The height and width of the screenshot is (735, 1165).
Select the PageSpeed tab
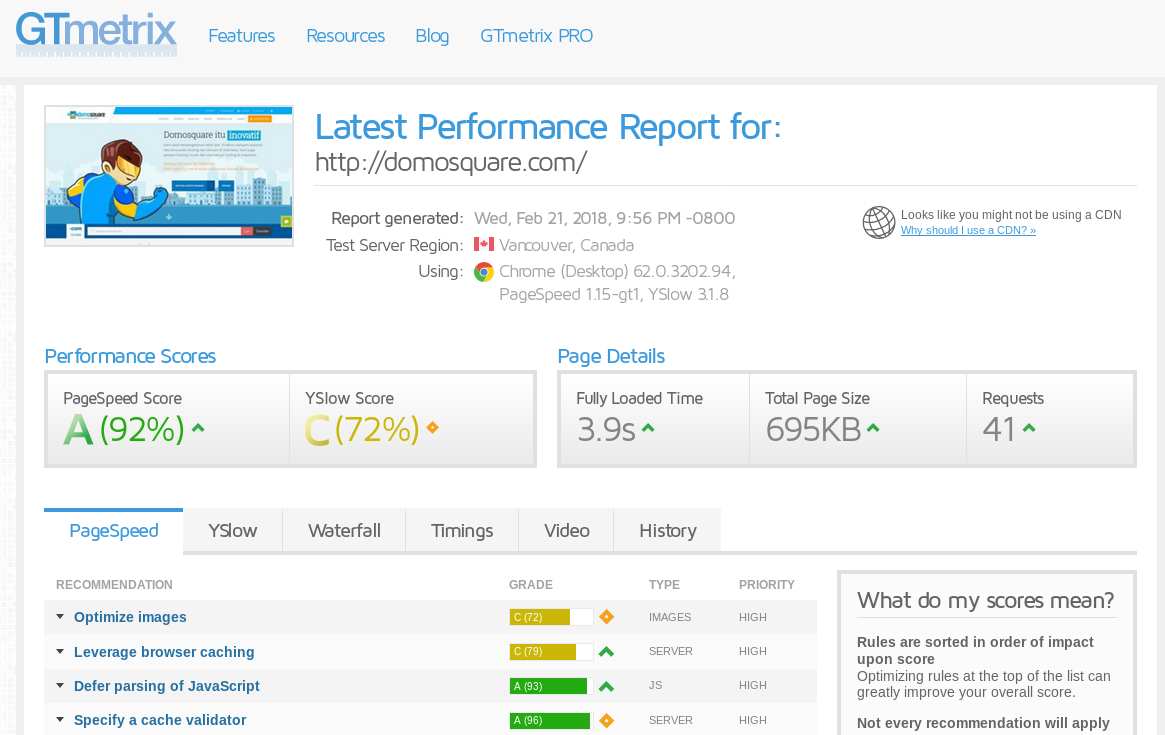114,531
